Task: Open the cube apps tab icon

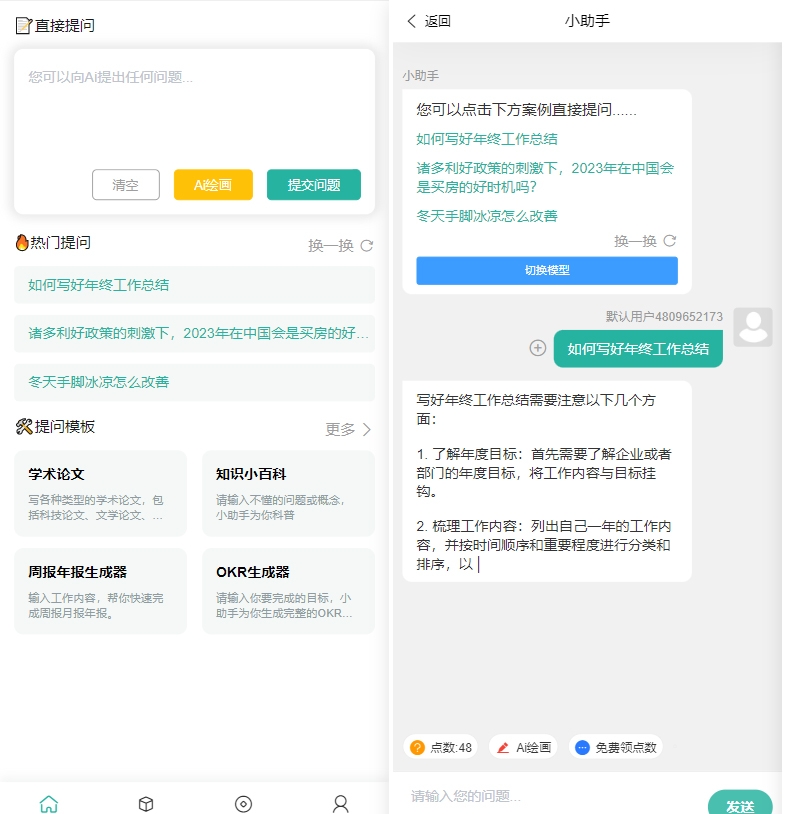Action: click(x=146, y=804)
